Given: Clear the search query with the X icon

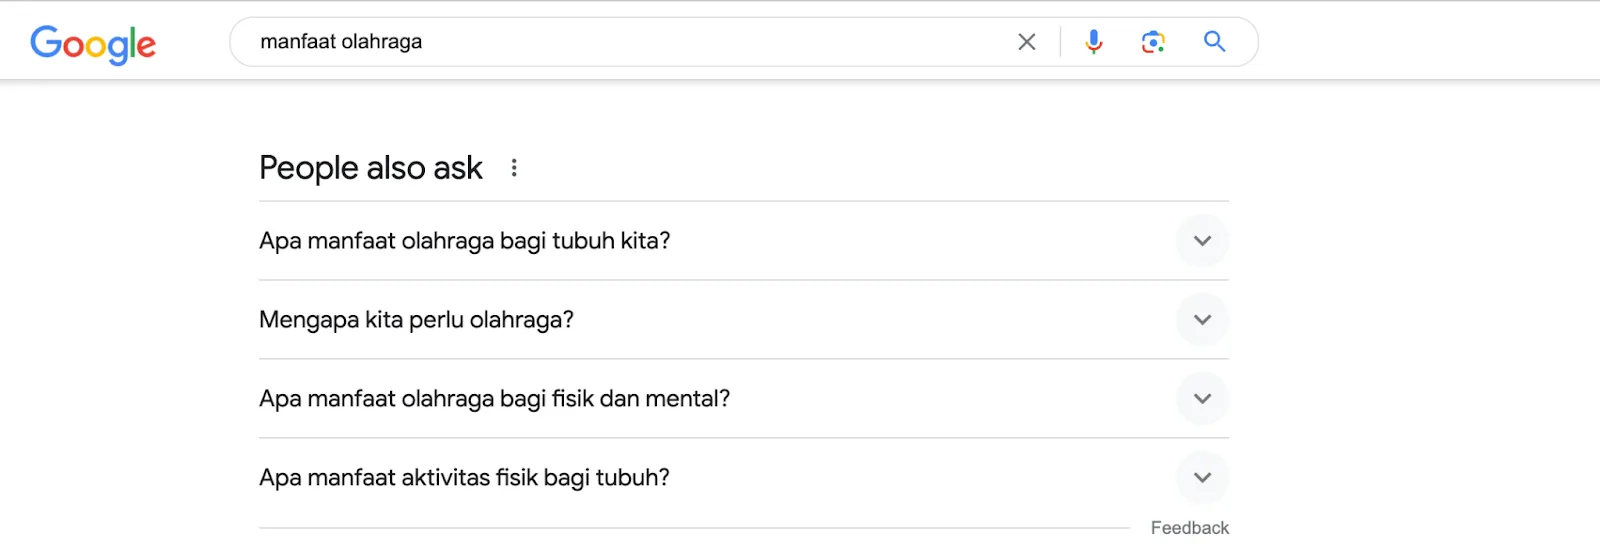Looking at the screenshot, I should (1026, 42).
